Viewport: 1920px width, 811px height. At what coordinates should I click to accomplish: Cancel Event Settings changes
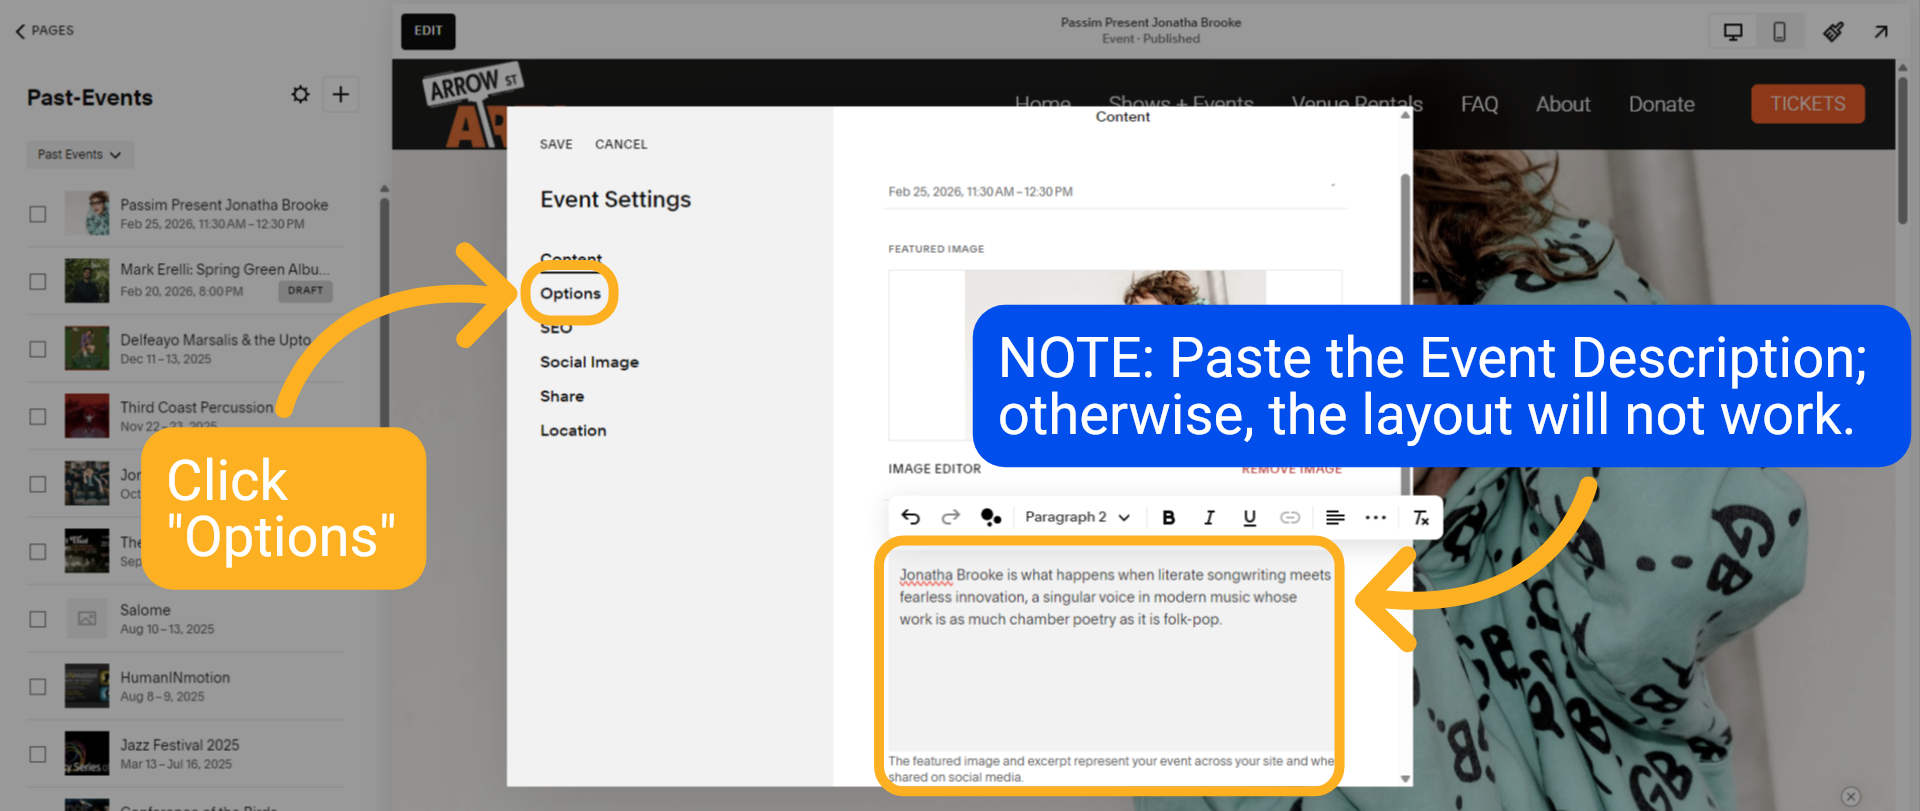(621, 144)
